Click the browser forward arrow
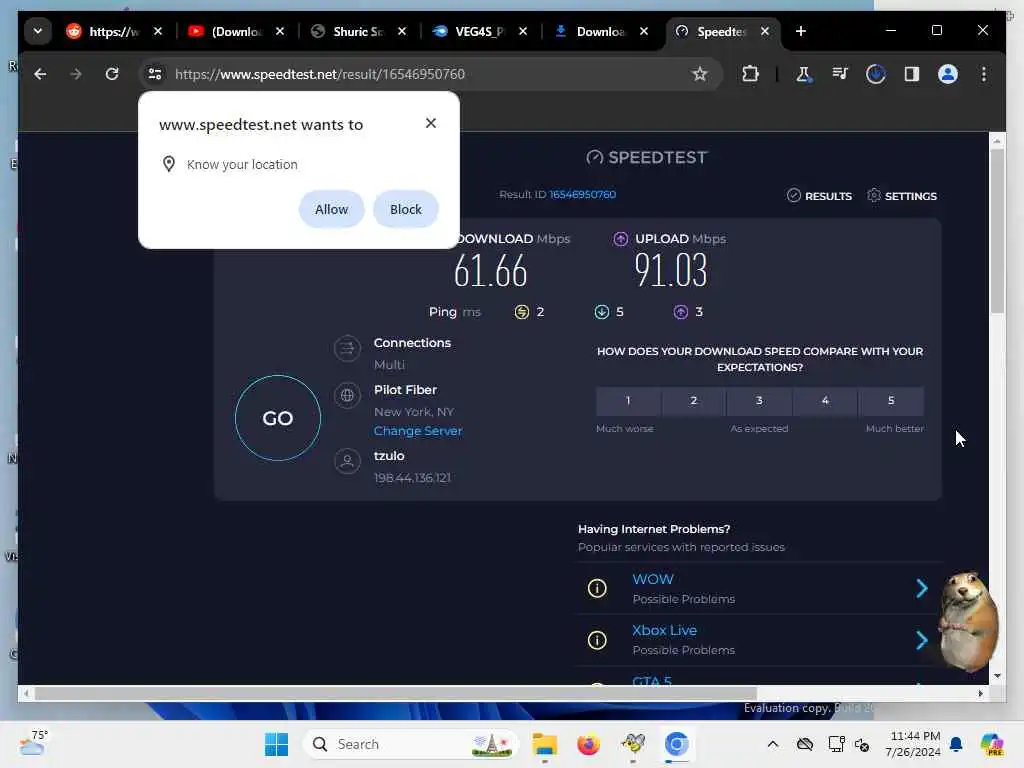Image resolution: width=1024 pixels, height=768 pixels. tap(76, 74)
